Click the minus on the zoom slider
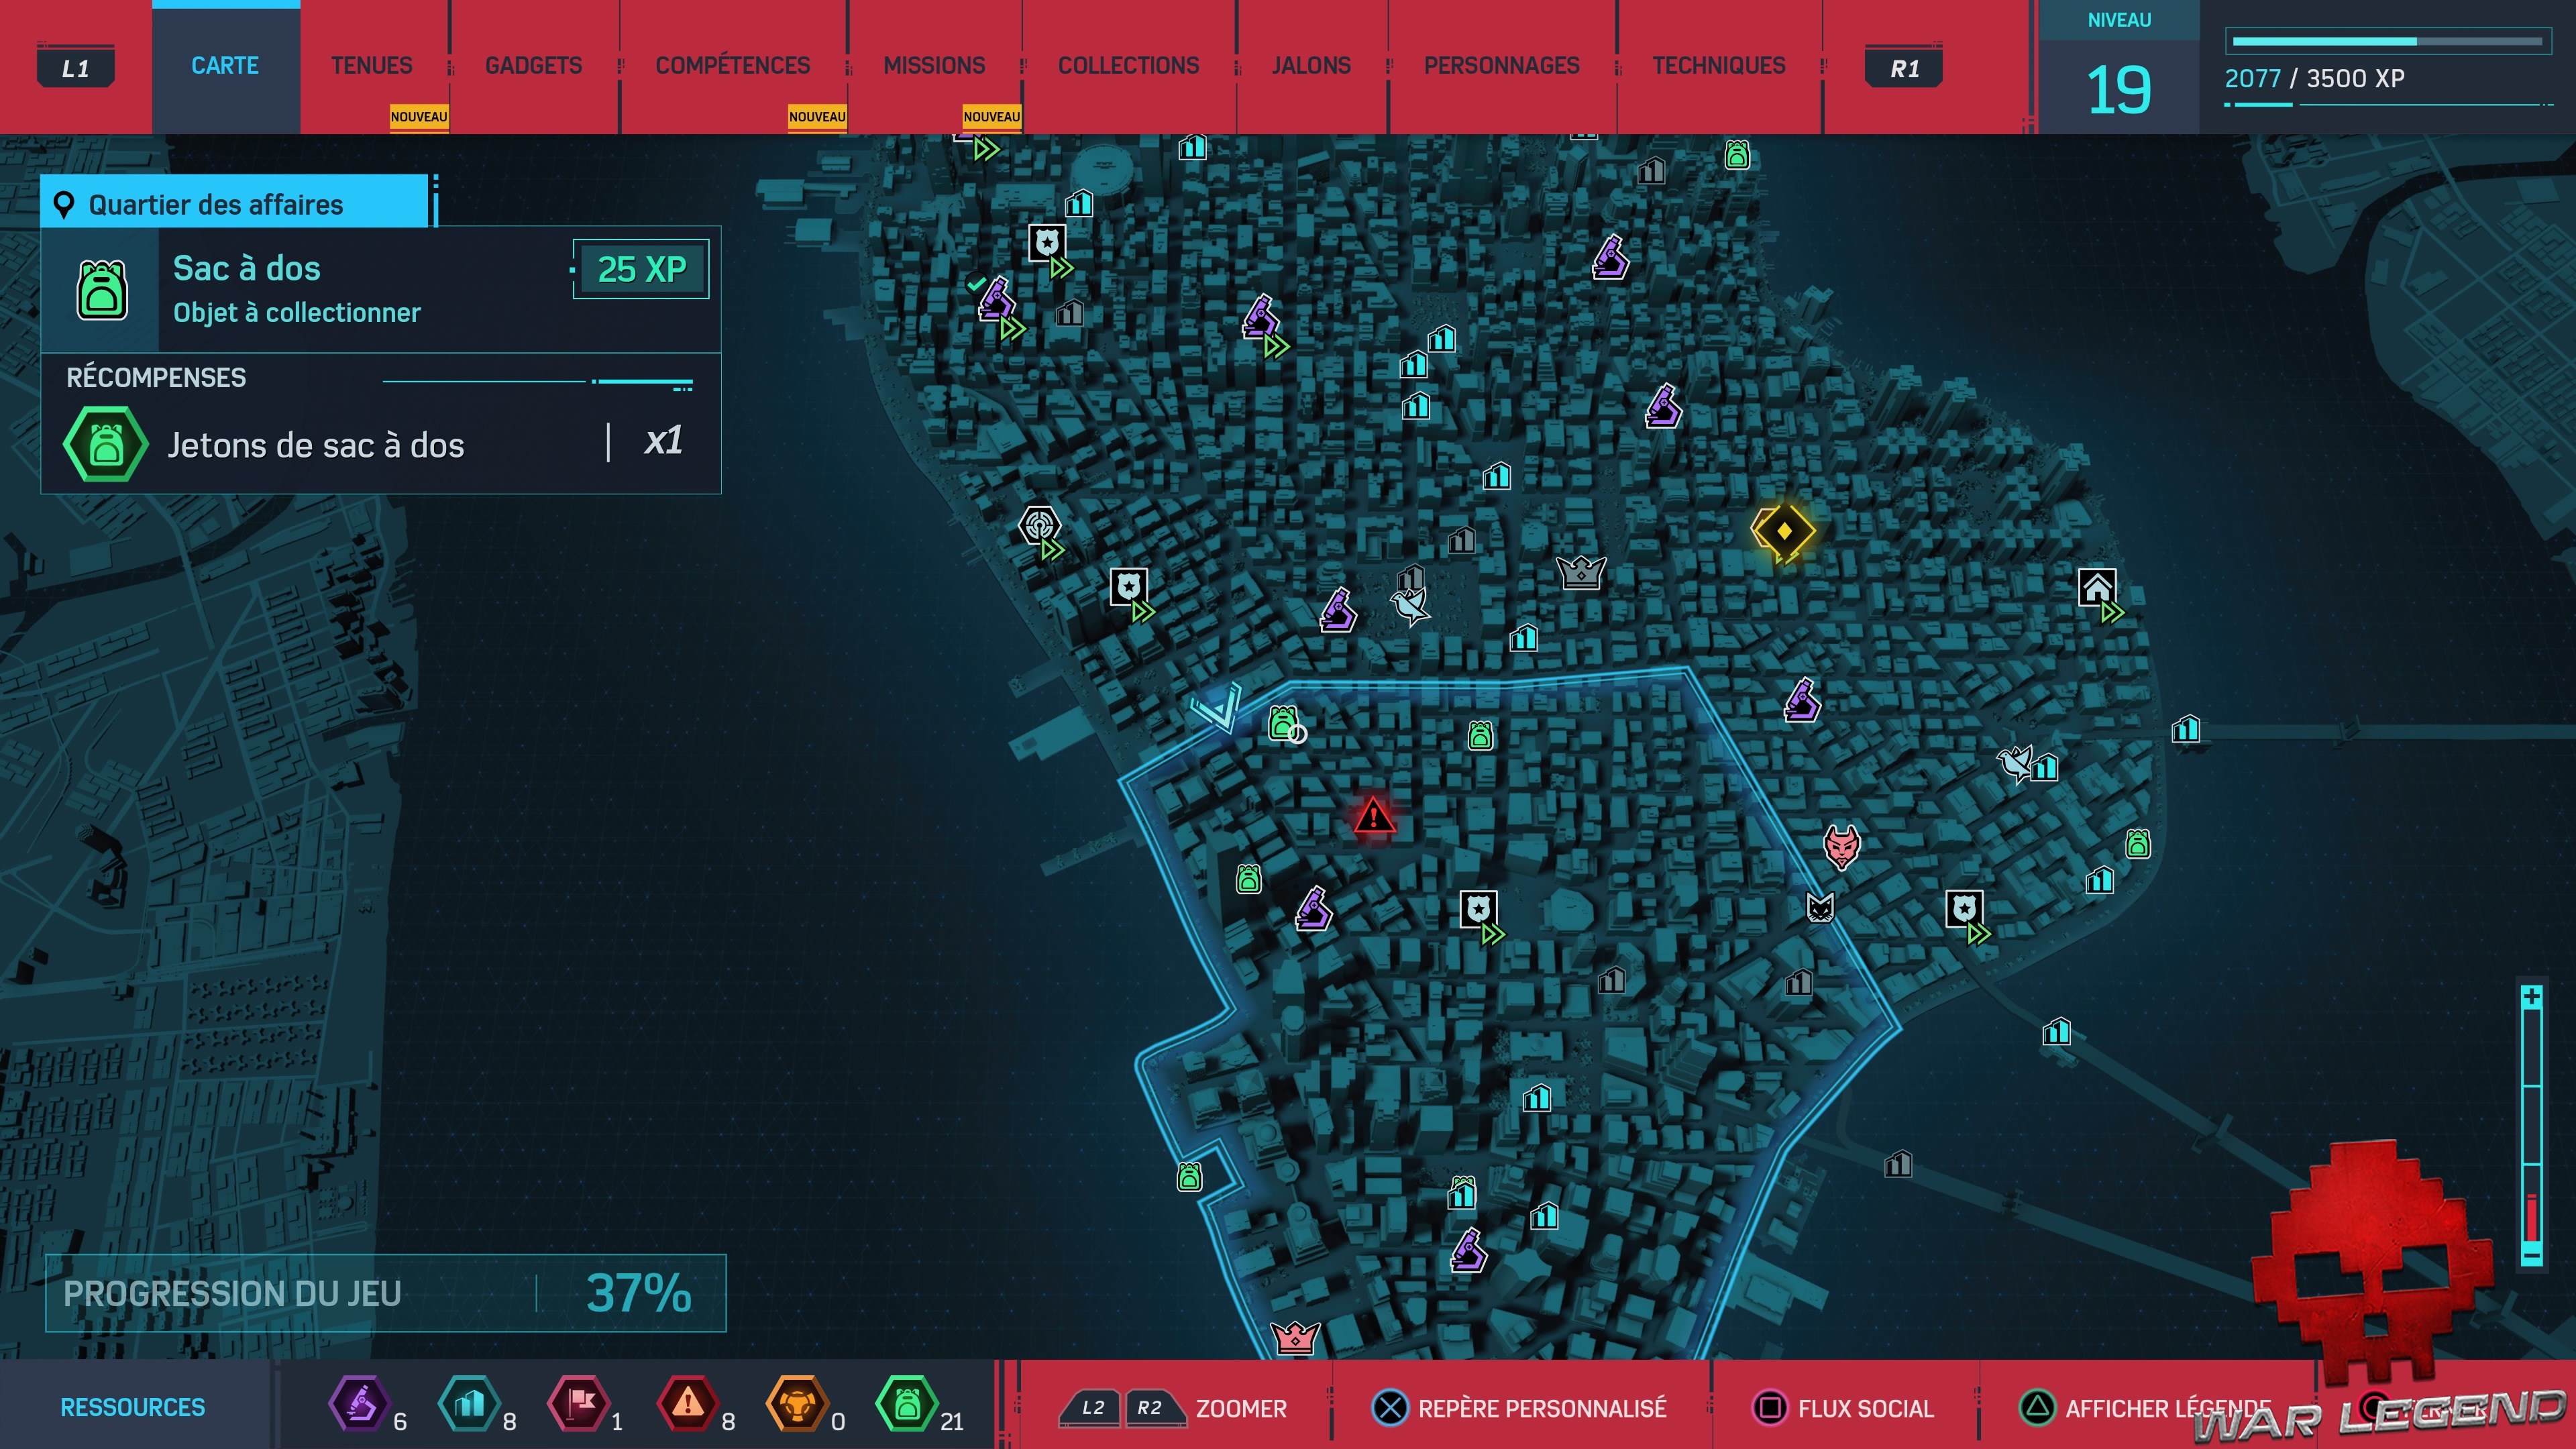2576x1449 pixels. coord(2531,1254)
